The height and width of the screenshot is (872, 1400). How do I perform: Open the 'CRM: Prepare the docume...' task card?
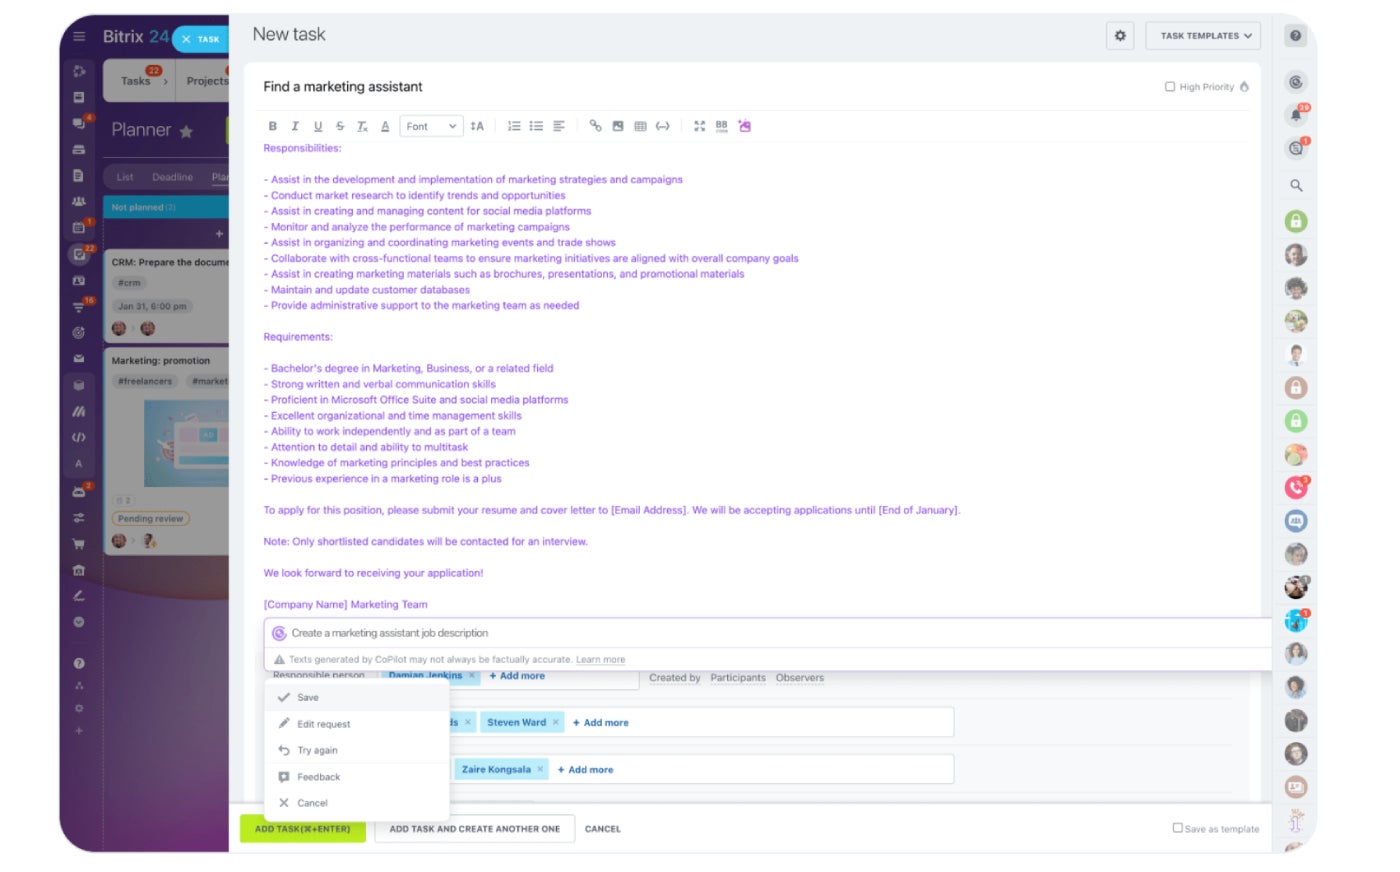(x=167, y=295)
